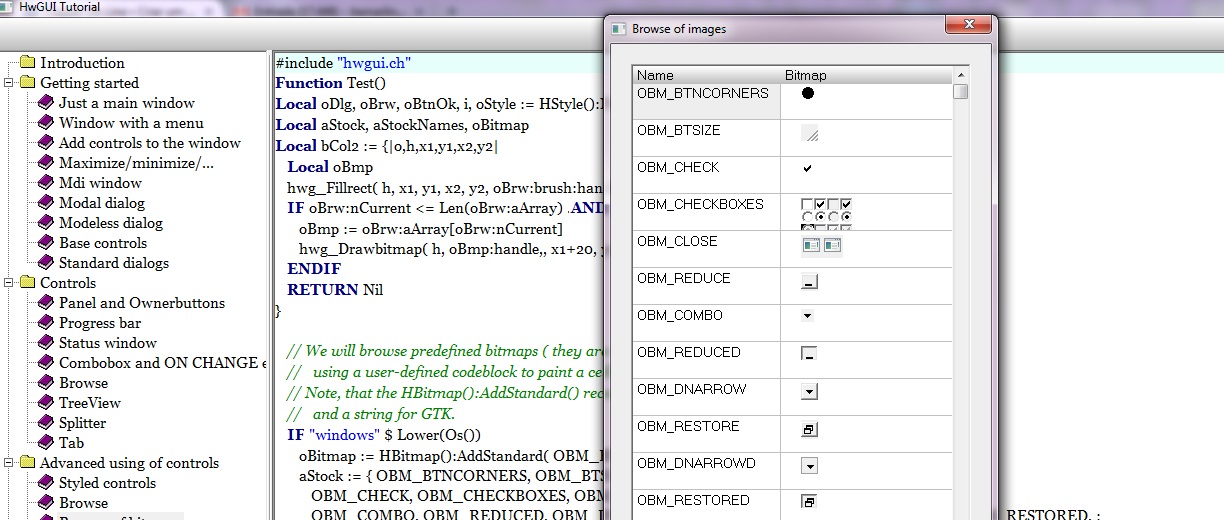
Task: Collapse the Advanced using of controls folder
Action: [x=9, y=463]
